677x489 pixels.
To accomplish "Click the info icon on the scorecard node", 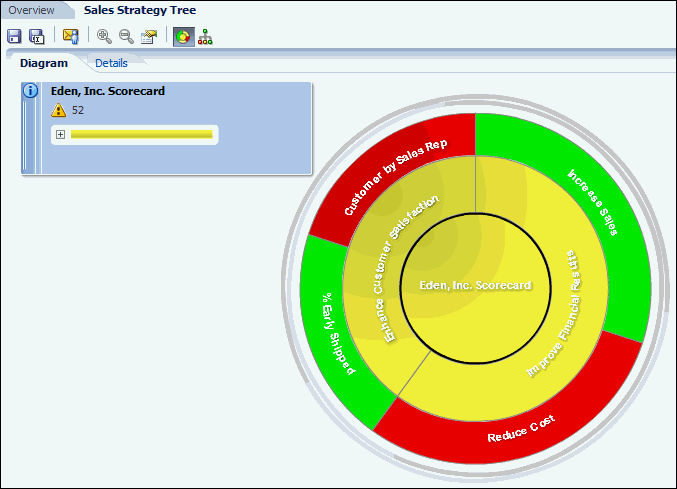I will (x=30, y=91).
